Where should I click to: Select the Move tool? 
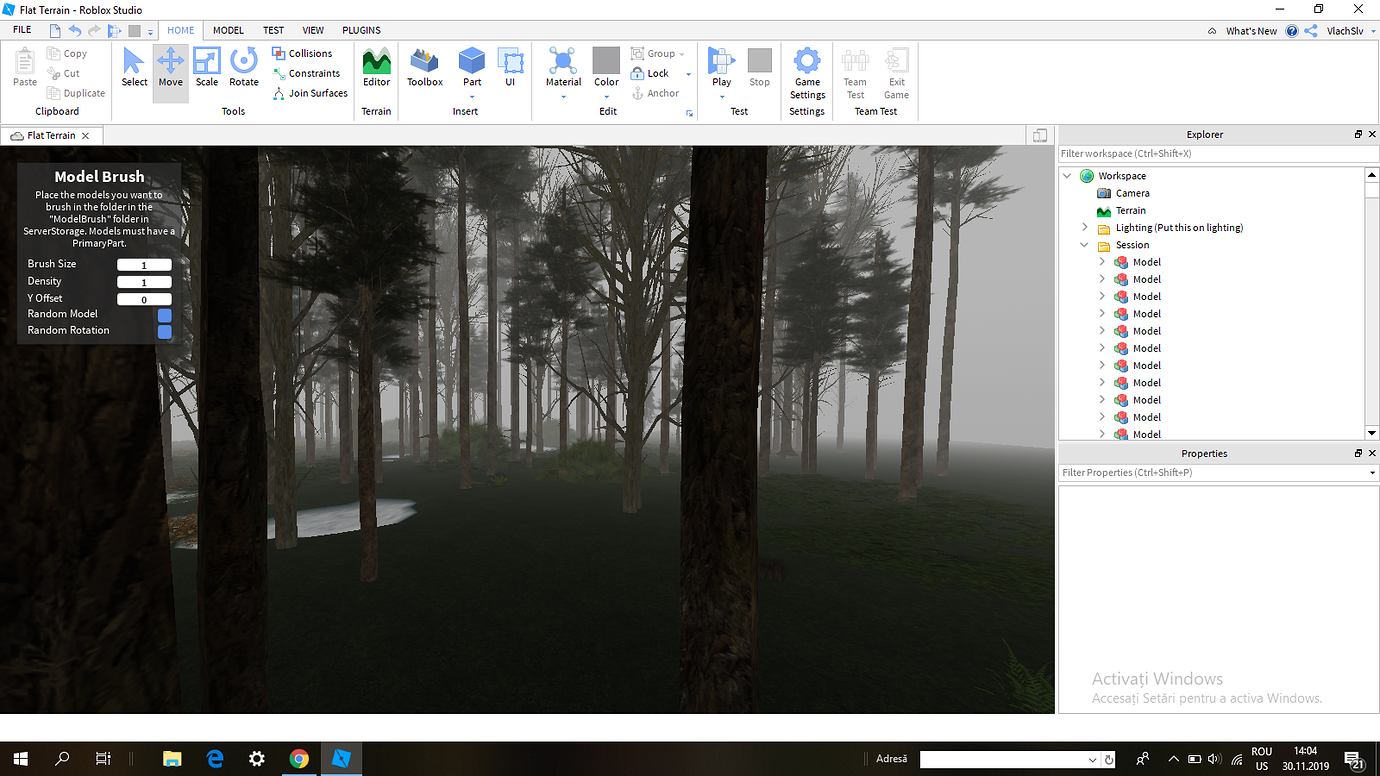click(170, 70)
